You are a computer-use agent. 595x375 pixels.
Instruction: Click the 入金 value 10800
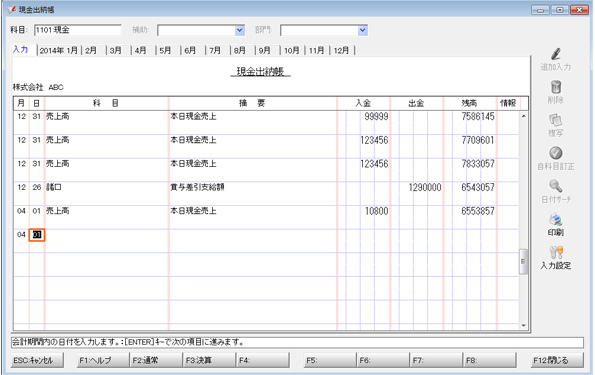(x=376, y=211)
